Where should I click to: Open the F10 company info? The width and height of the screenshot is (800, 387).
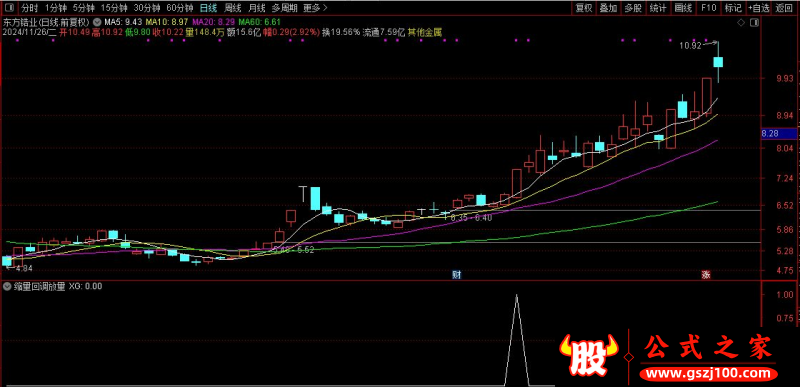708,8
